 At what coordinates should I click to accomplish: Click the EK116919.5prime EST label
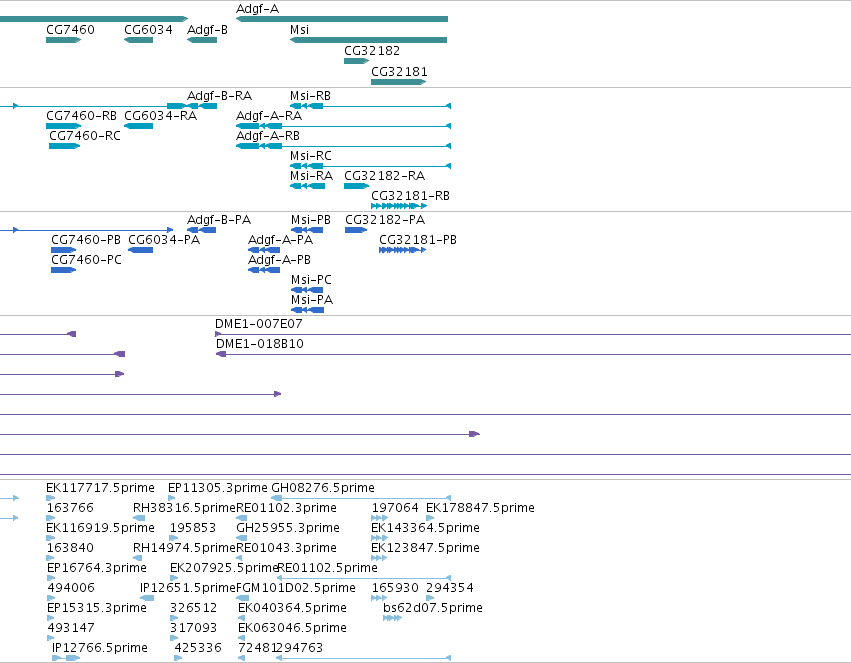(100, 528)
